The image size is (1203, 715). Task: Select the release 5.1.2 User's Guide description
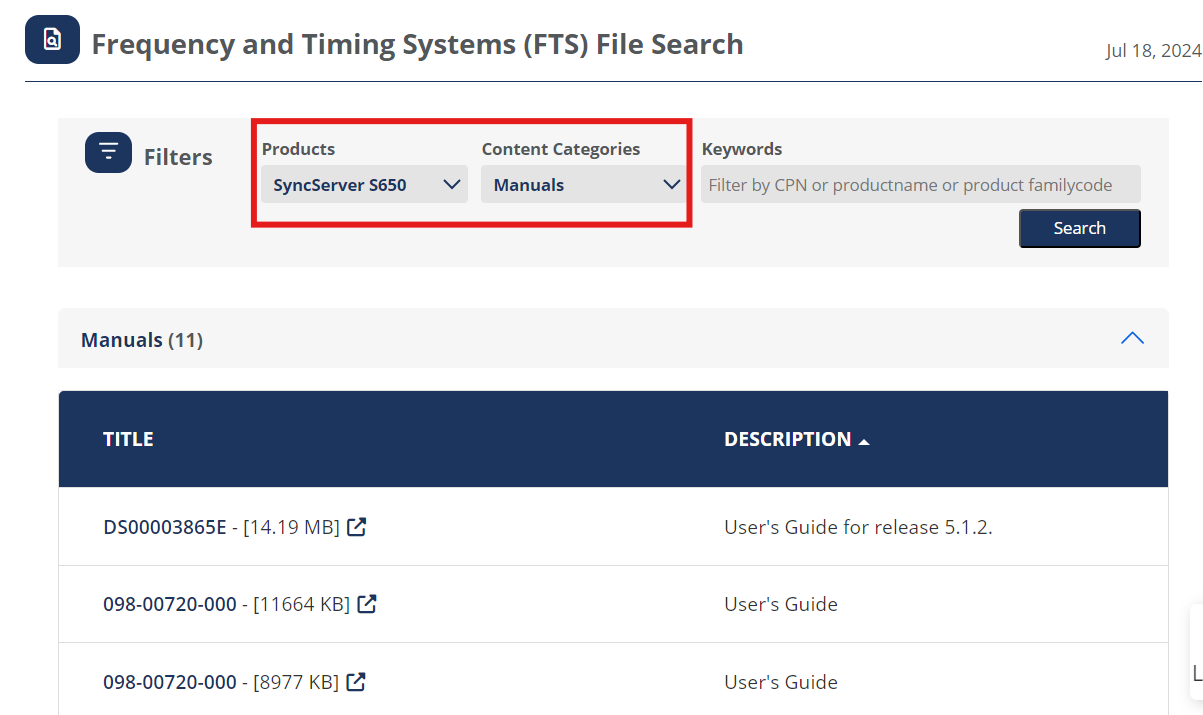point(857,527)
